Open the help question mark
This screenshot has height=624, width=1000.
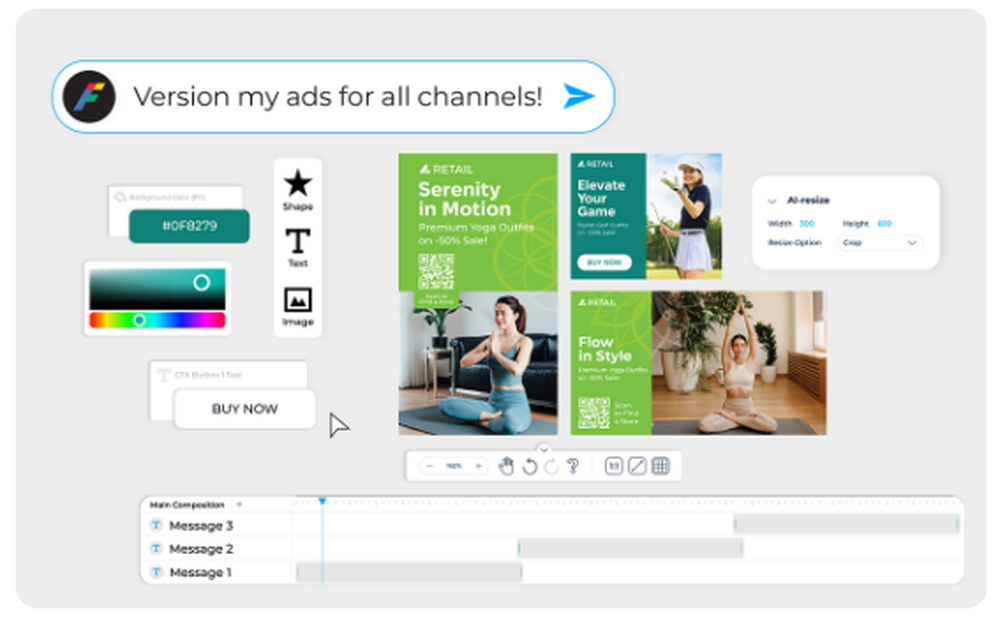573,466
